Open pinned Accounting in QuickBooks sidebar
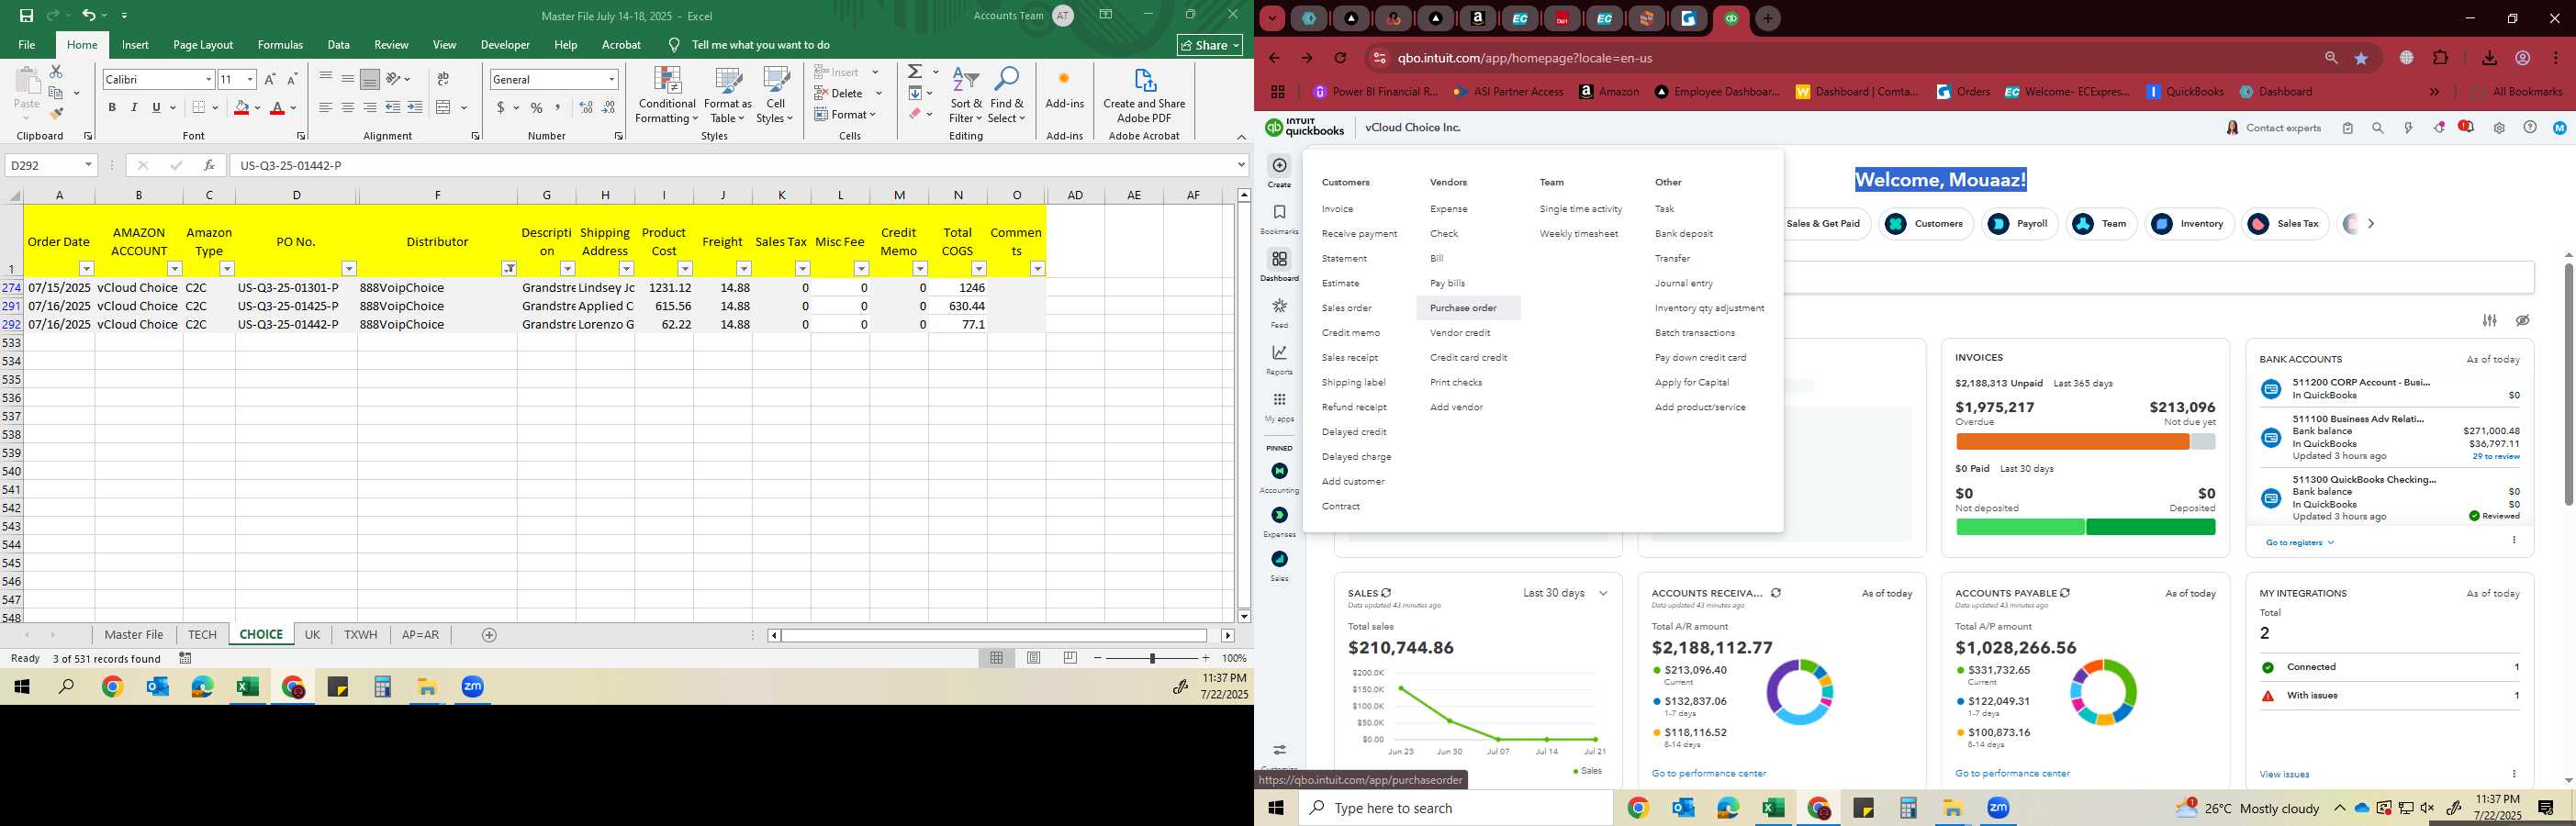The width and height of the screenshot is (2576, 826). point(1279,477)
